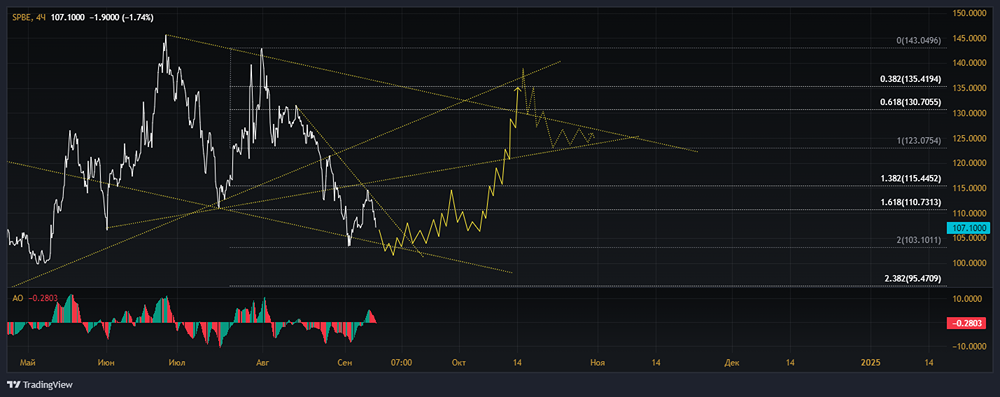1000x397 pixels.
Task: Click the 130.0000 price axis label
Action: click(969, 114)
